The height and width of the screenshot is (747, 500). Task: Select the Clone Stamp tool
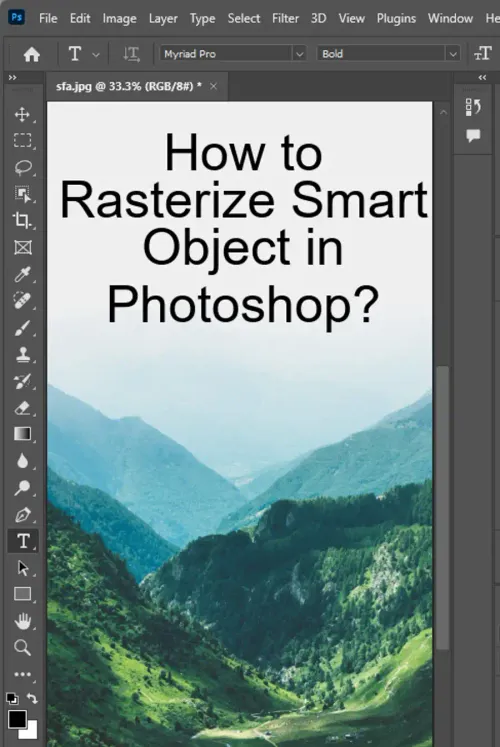pyautogui.click(x=23, y=354)
